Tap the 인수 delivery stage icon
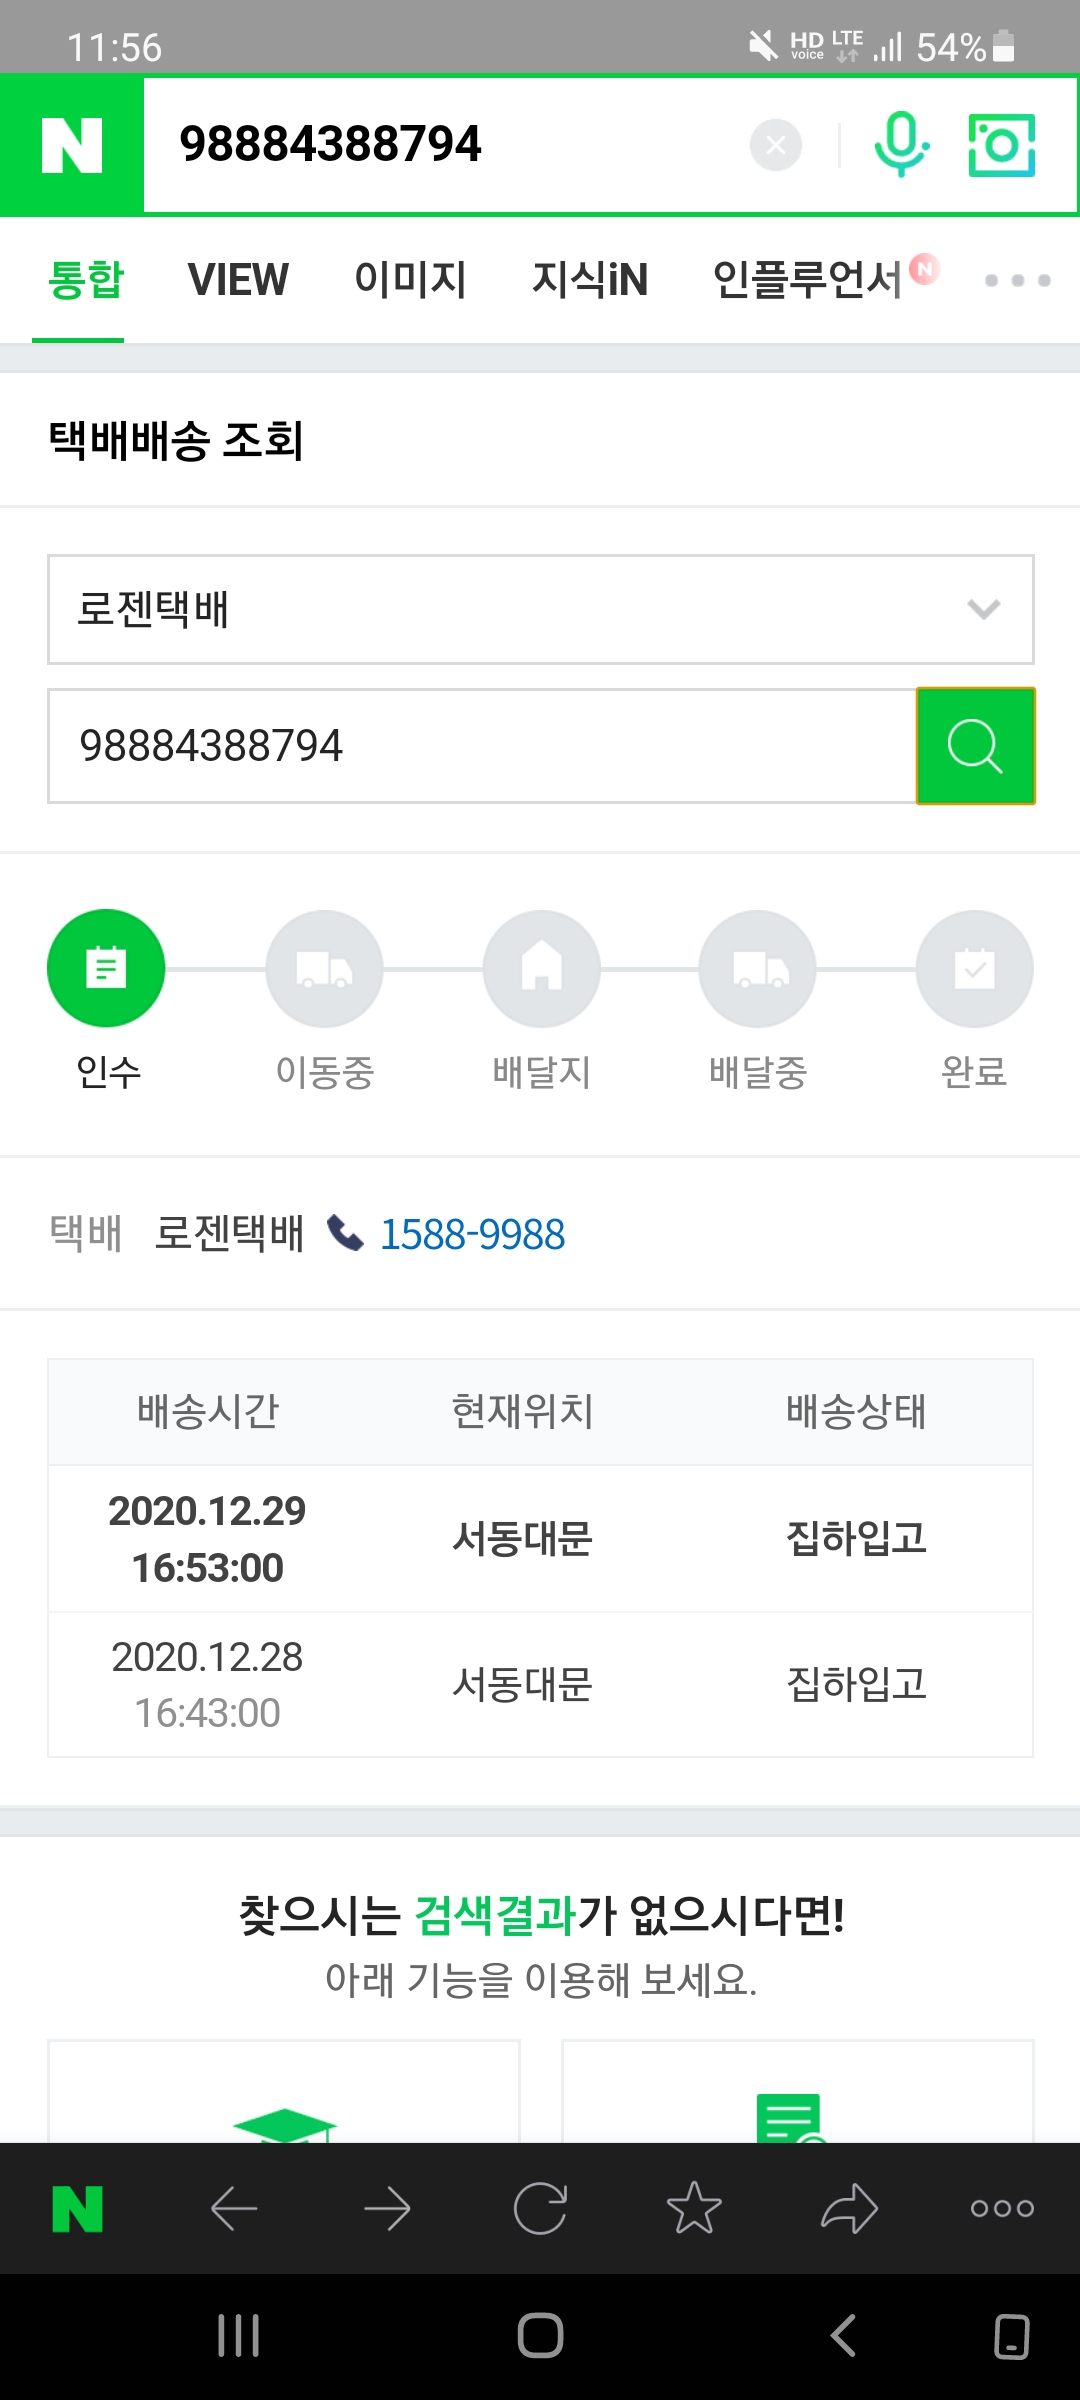 pyautogui.click(x=106, y=968)
